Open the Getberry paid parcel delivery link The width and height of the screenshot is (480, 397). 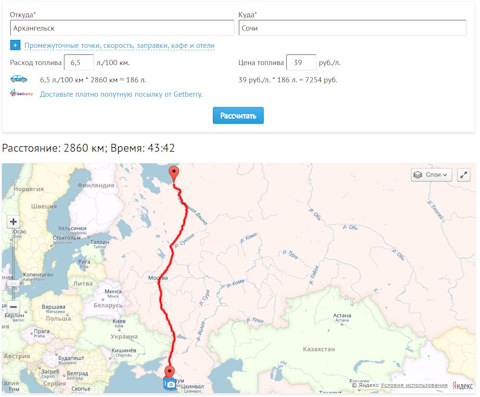pyautogui.click(x=121, y=94)
